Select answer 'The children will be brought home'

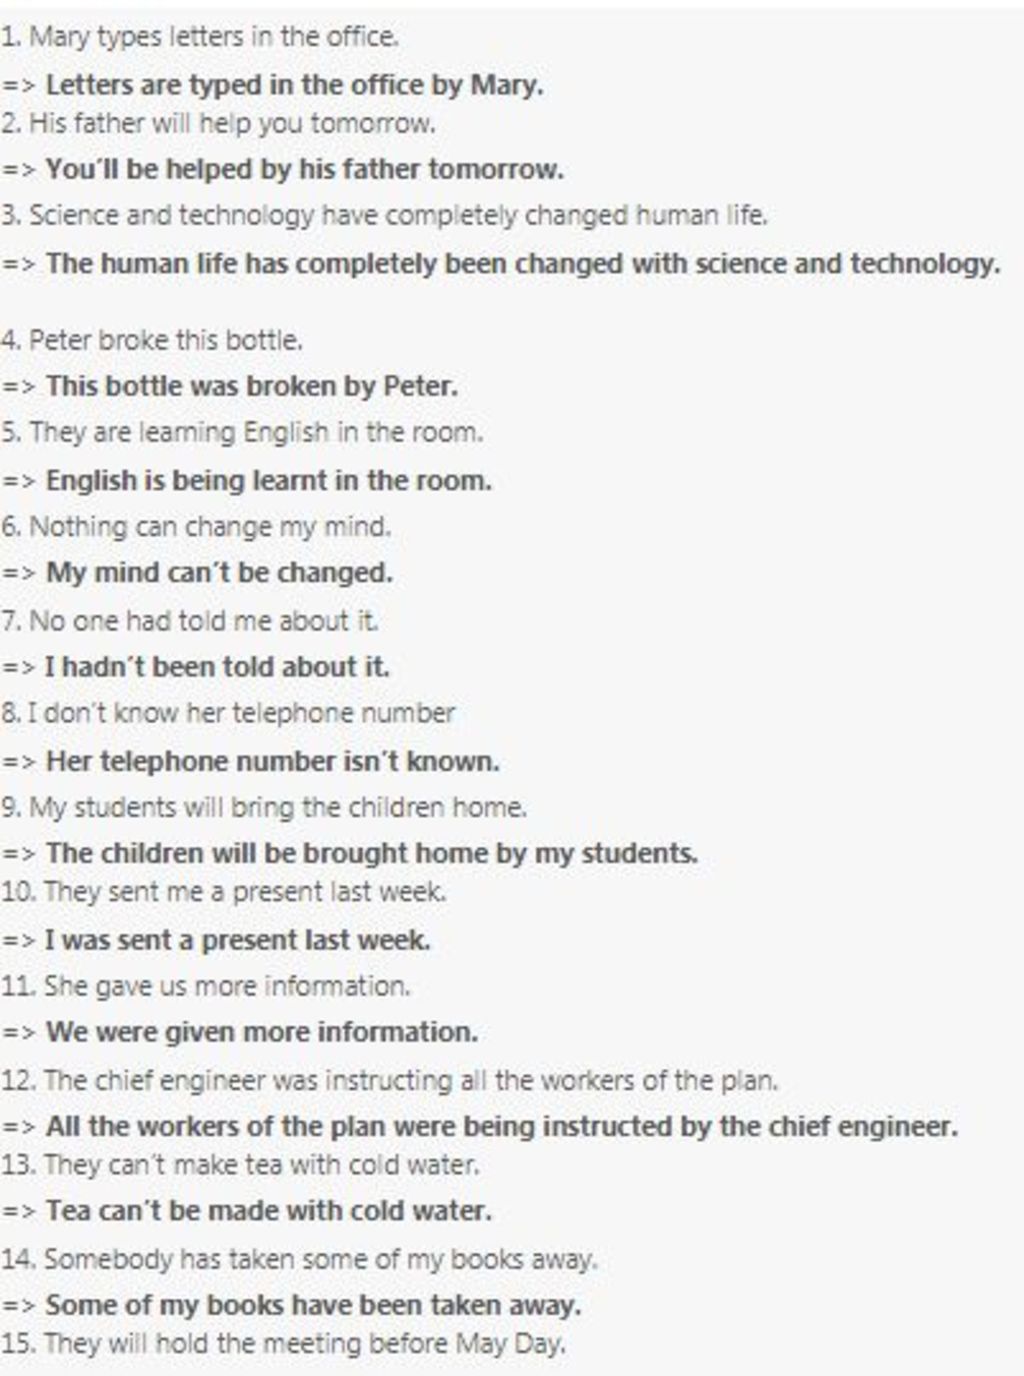(372, 854)
